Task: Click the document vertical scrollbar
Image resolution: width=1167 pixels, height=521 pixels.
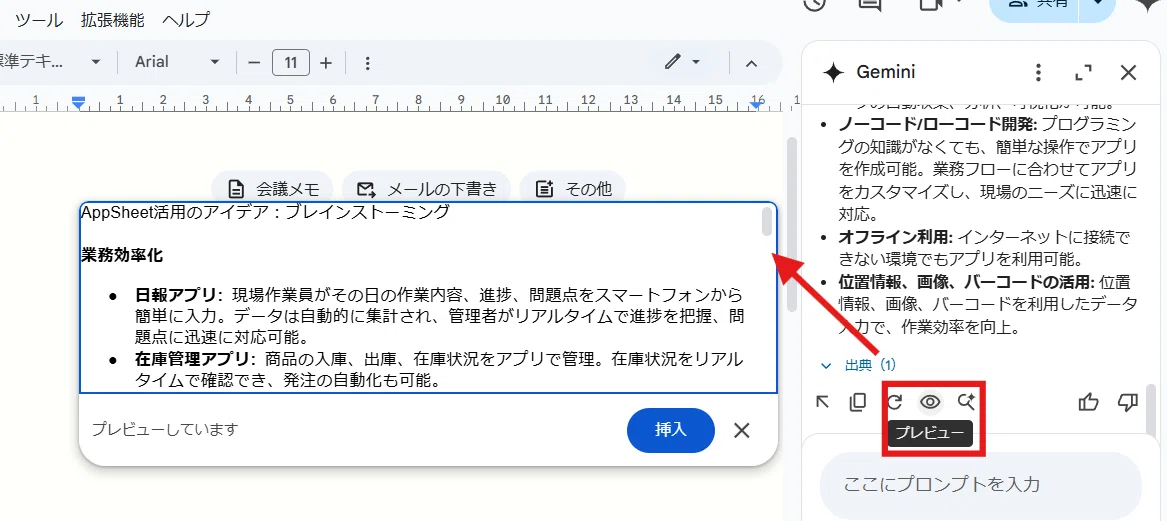Action: coord(792,223)
